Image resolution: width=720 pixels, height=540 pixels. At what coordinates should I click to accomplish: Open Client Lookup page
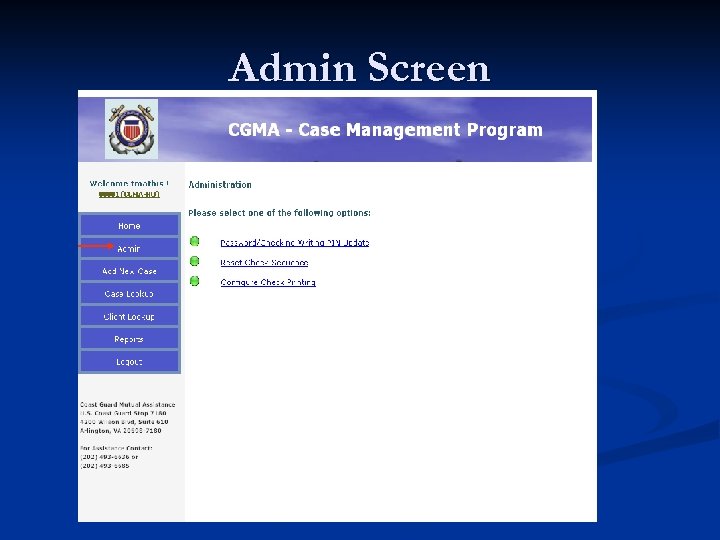tap(129, 316)
